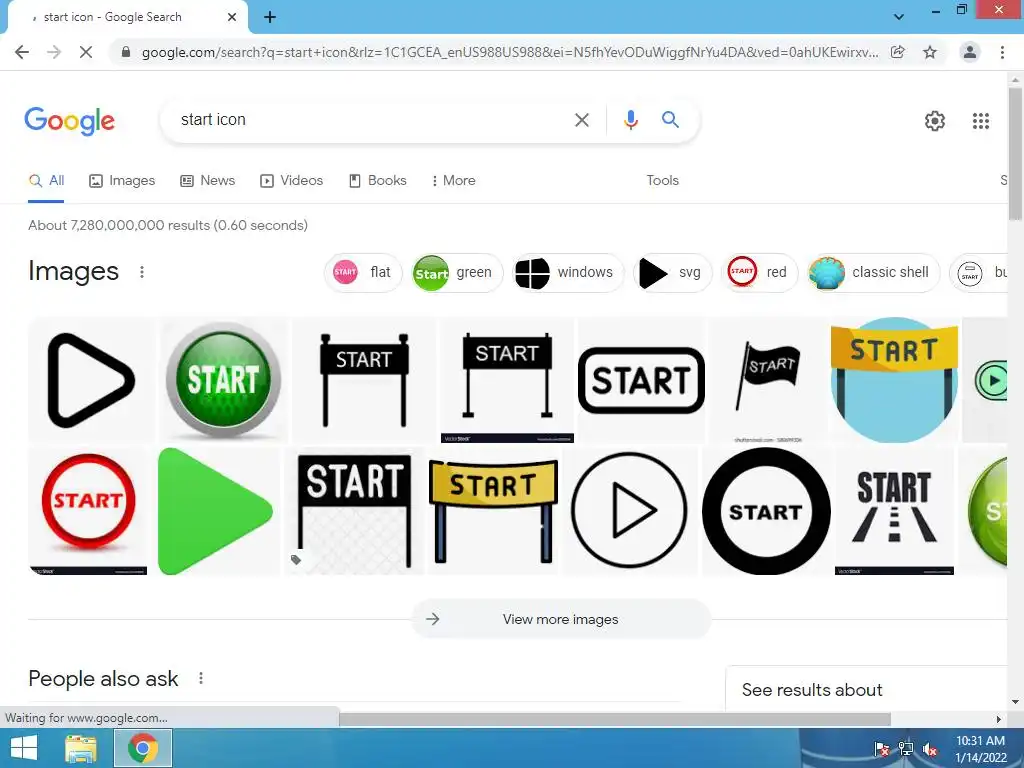Open the thick black ring START image
The image size is (1024, 768).
coord(766,511)
